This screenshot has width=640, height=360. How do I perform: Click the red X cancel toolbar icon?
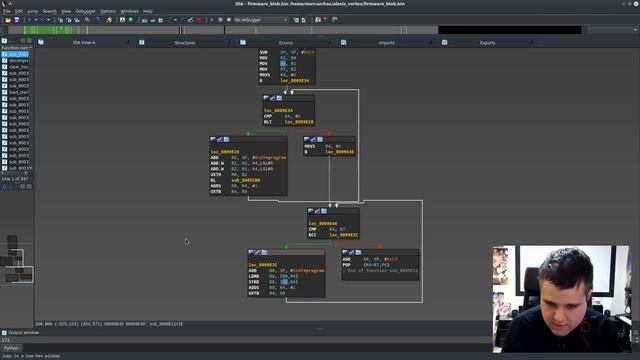[x=199, y=20]
